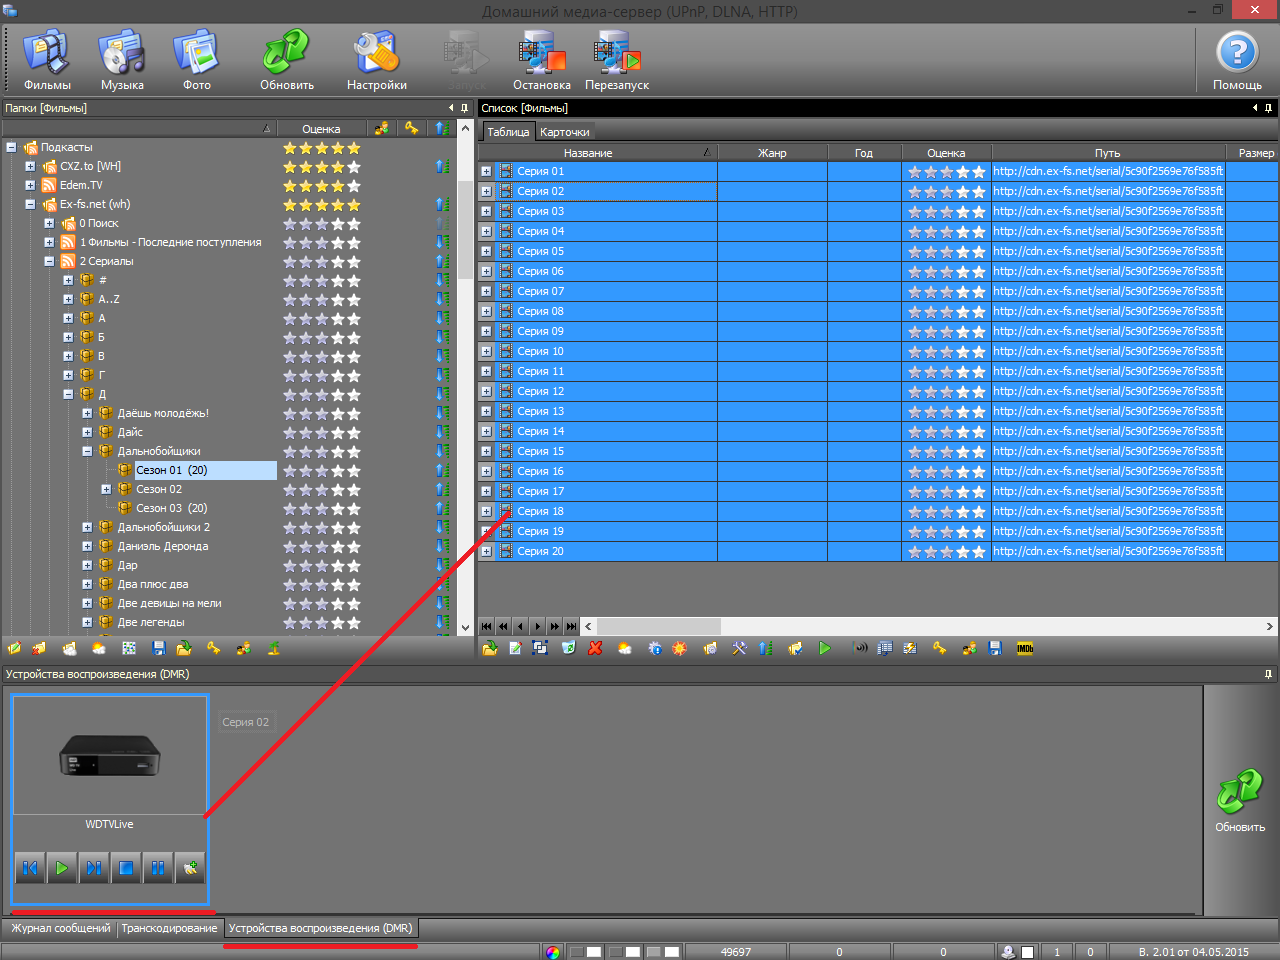Collapse the Дальнобойщики folder

tap(87, 452)
